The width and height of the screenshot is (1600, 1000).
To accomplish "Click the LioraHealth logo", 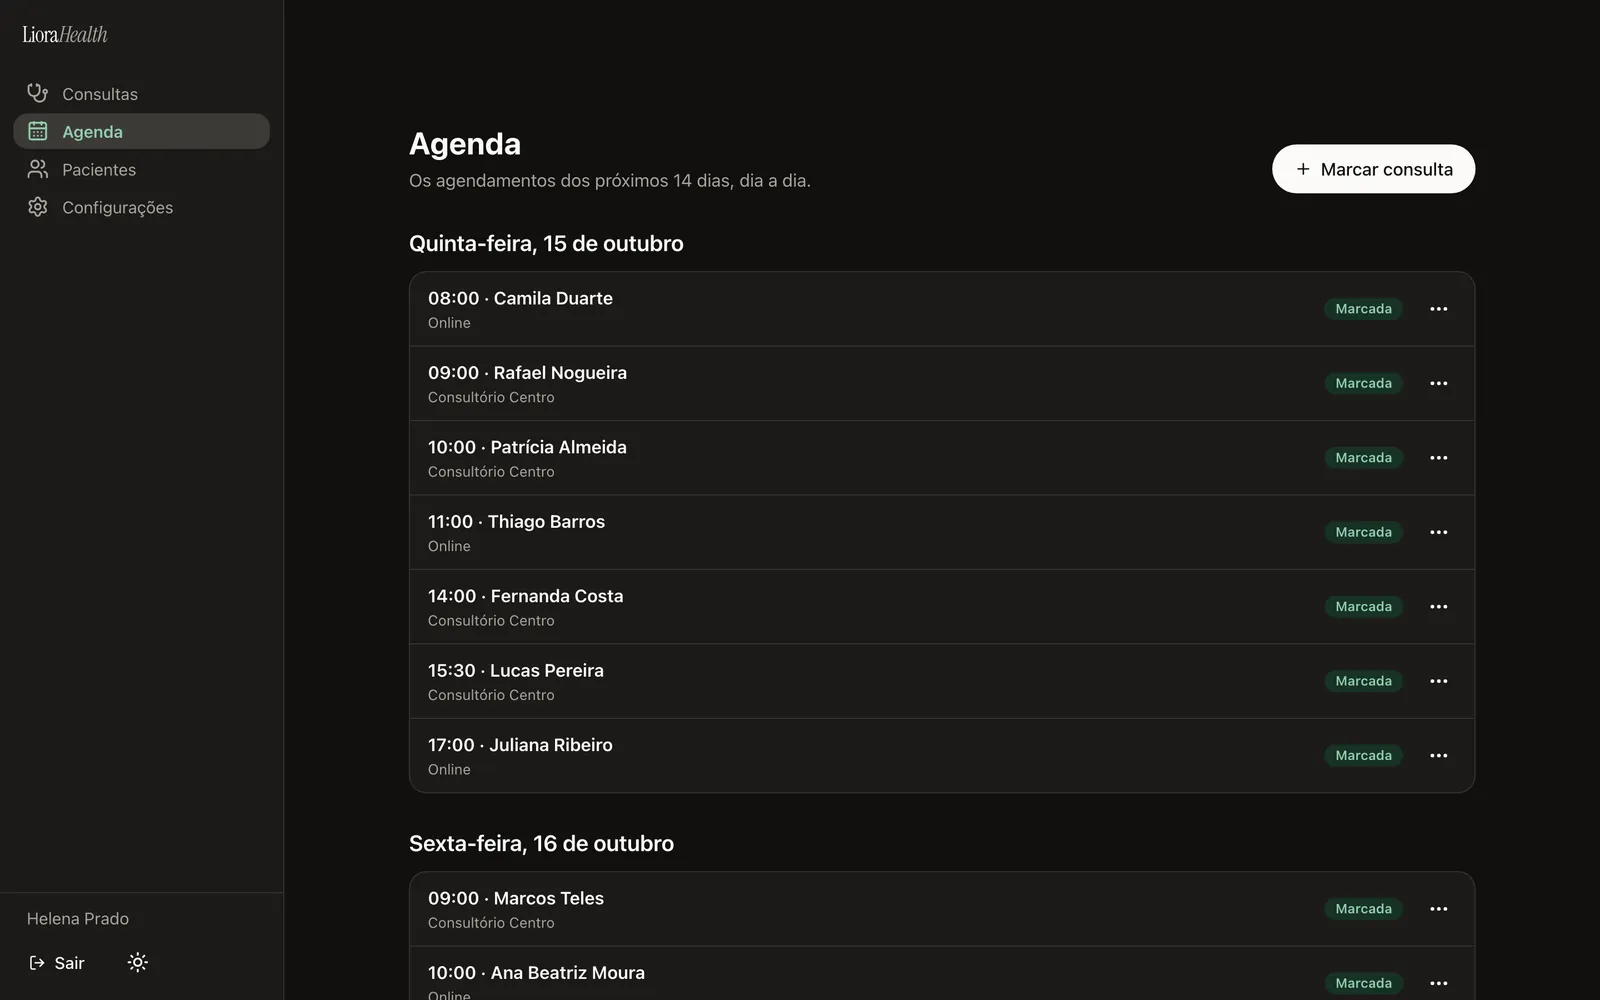I will click(65, 34).
